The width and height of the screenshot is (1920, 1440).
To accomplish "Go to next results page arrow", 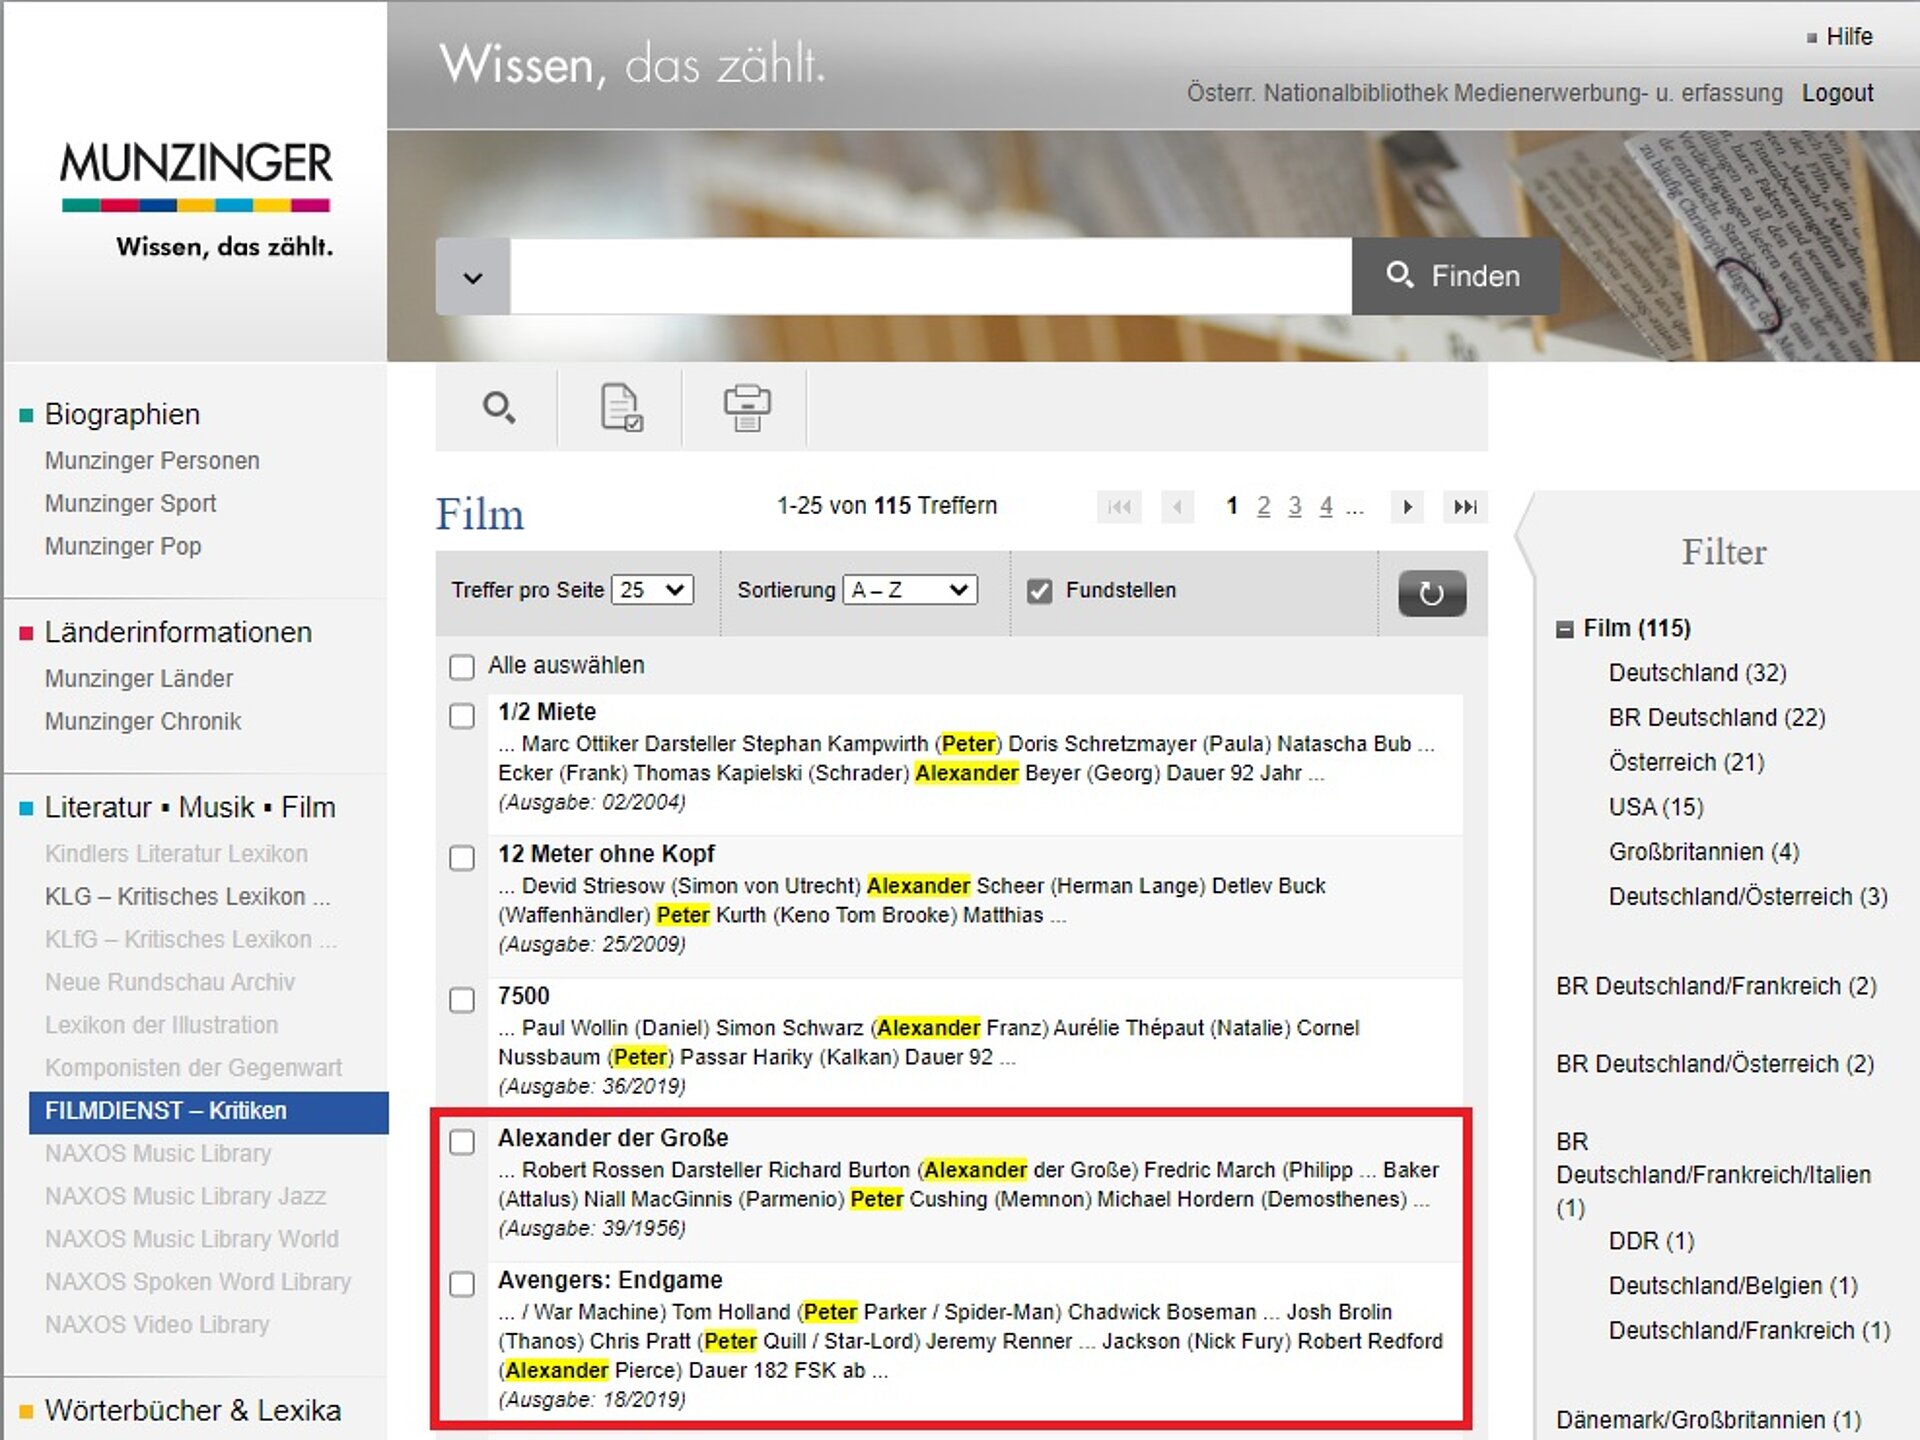I will tap(1407, 507).
